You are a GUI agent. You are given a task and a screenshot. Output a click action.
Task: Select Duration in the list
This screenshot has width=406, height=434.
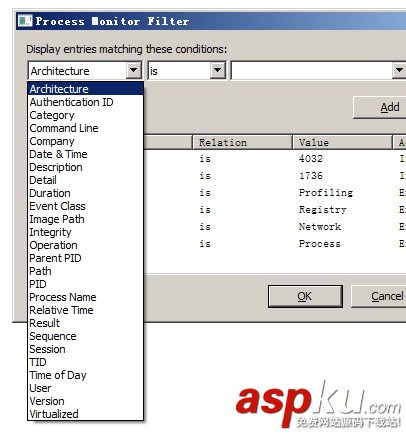[x=85, y=193]
